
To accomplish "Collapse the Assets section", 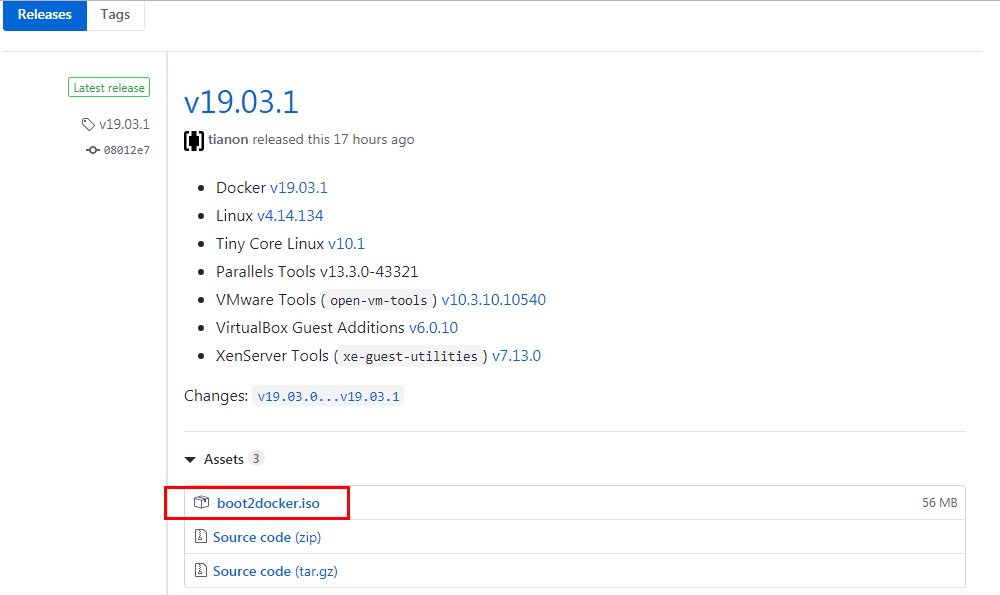I will (x=190, y=458).
